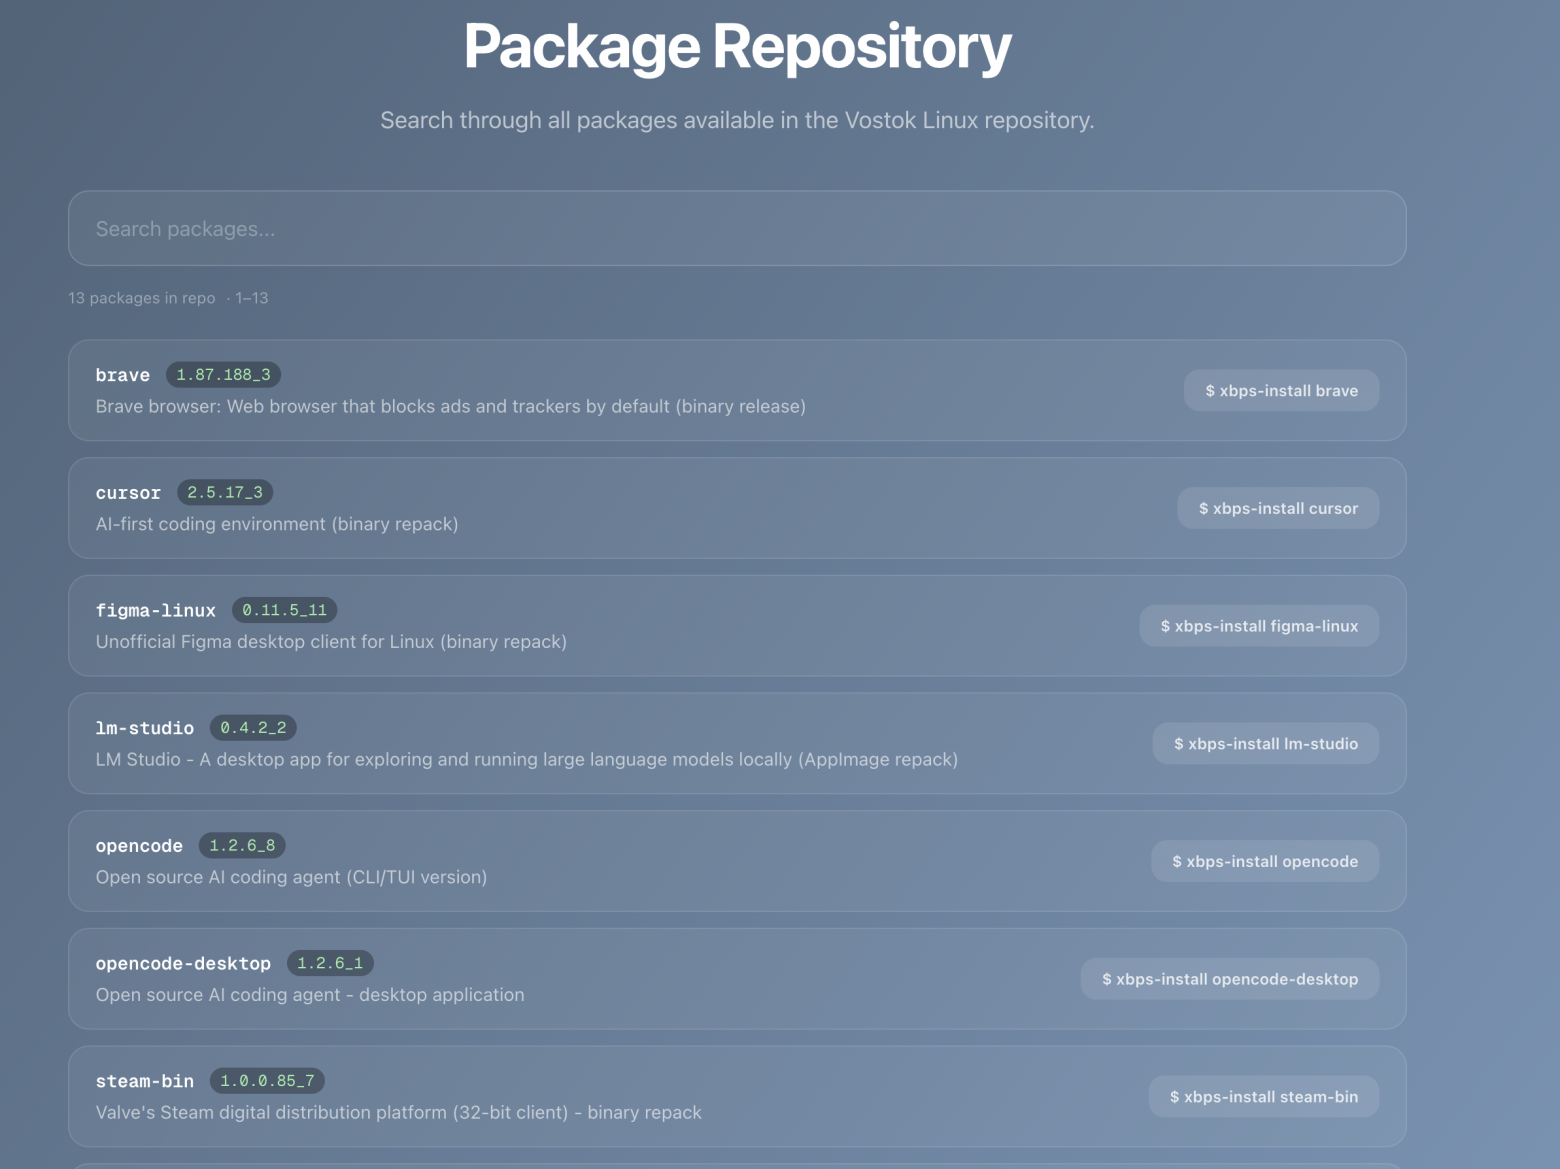Focus the Search packages input field
Image resolution: width=1560 pixels, height=1169 pixels.
pos(737,228)
